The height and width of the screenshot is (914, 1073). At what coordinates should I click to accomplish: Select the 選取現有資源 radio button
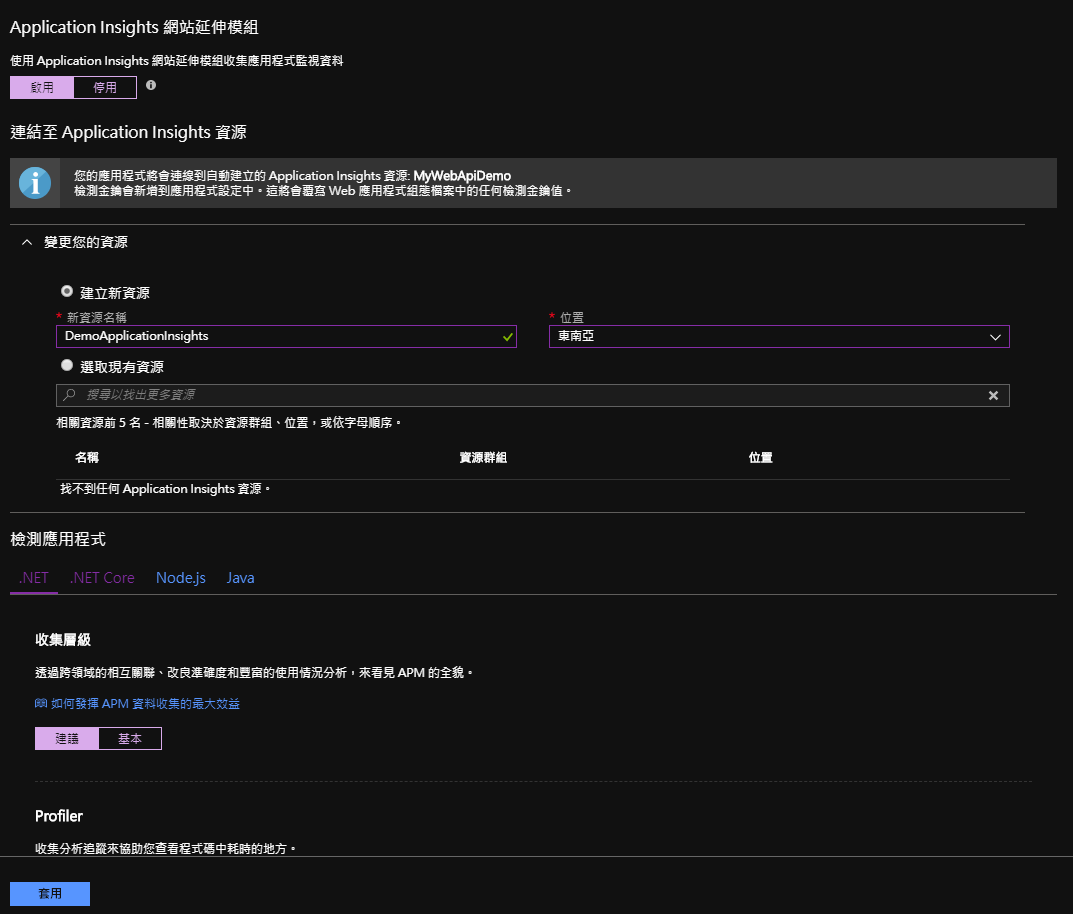pyautogui.click(x=67, y=366)
